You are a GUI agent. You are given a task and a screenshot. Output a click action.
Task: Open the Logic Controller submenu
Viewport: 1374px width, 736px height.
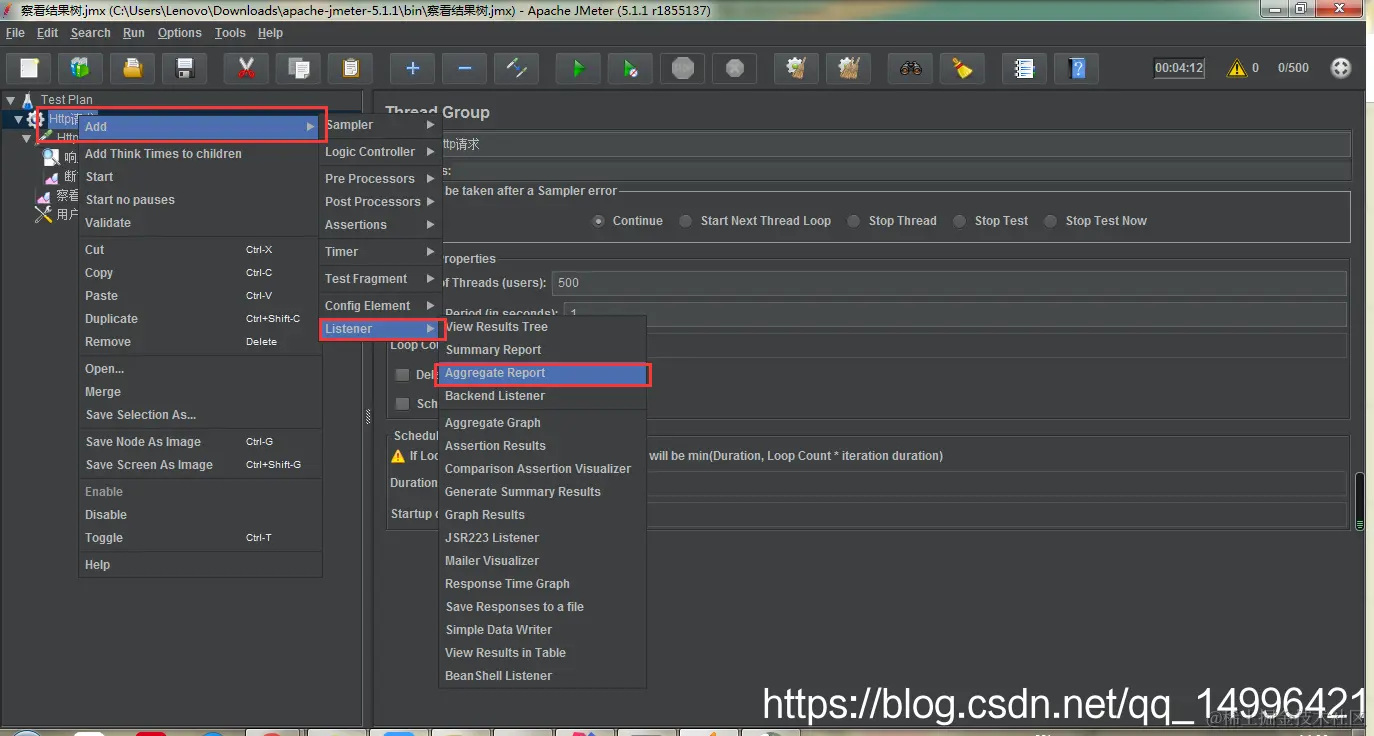[x=380, y=152]
